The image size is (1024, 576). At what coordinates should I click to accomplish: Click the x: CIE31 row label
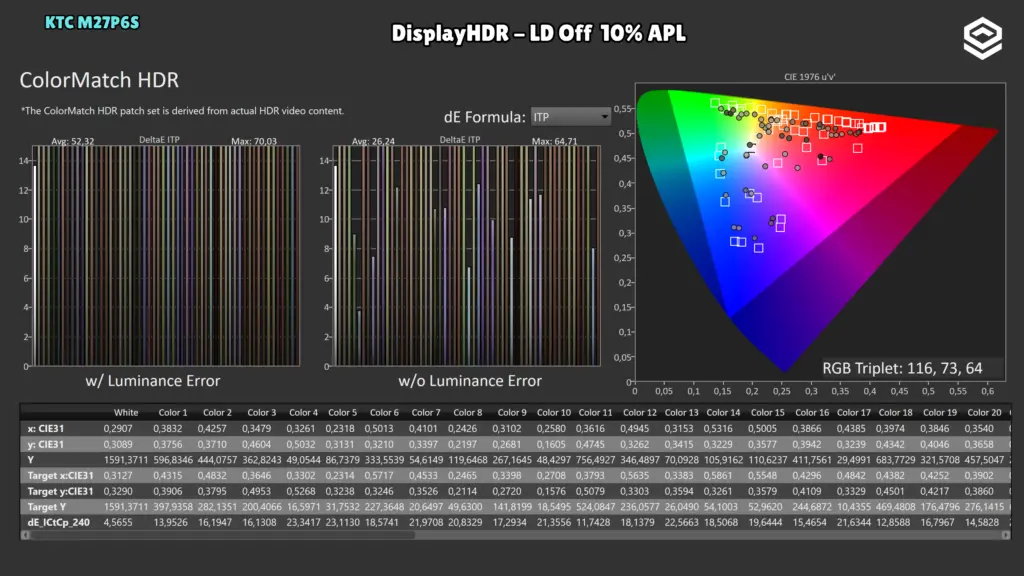point(46,429)
